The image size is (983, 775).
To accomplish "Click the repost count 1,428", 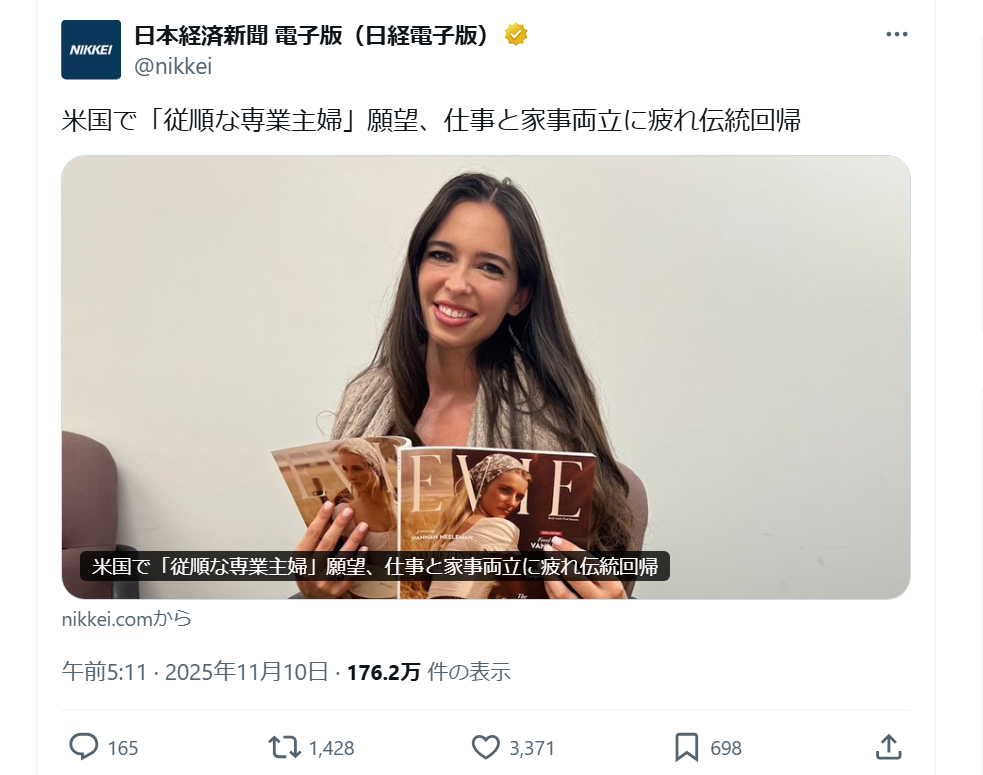I will tap(332, 748).
